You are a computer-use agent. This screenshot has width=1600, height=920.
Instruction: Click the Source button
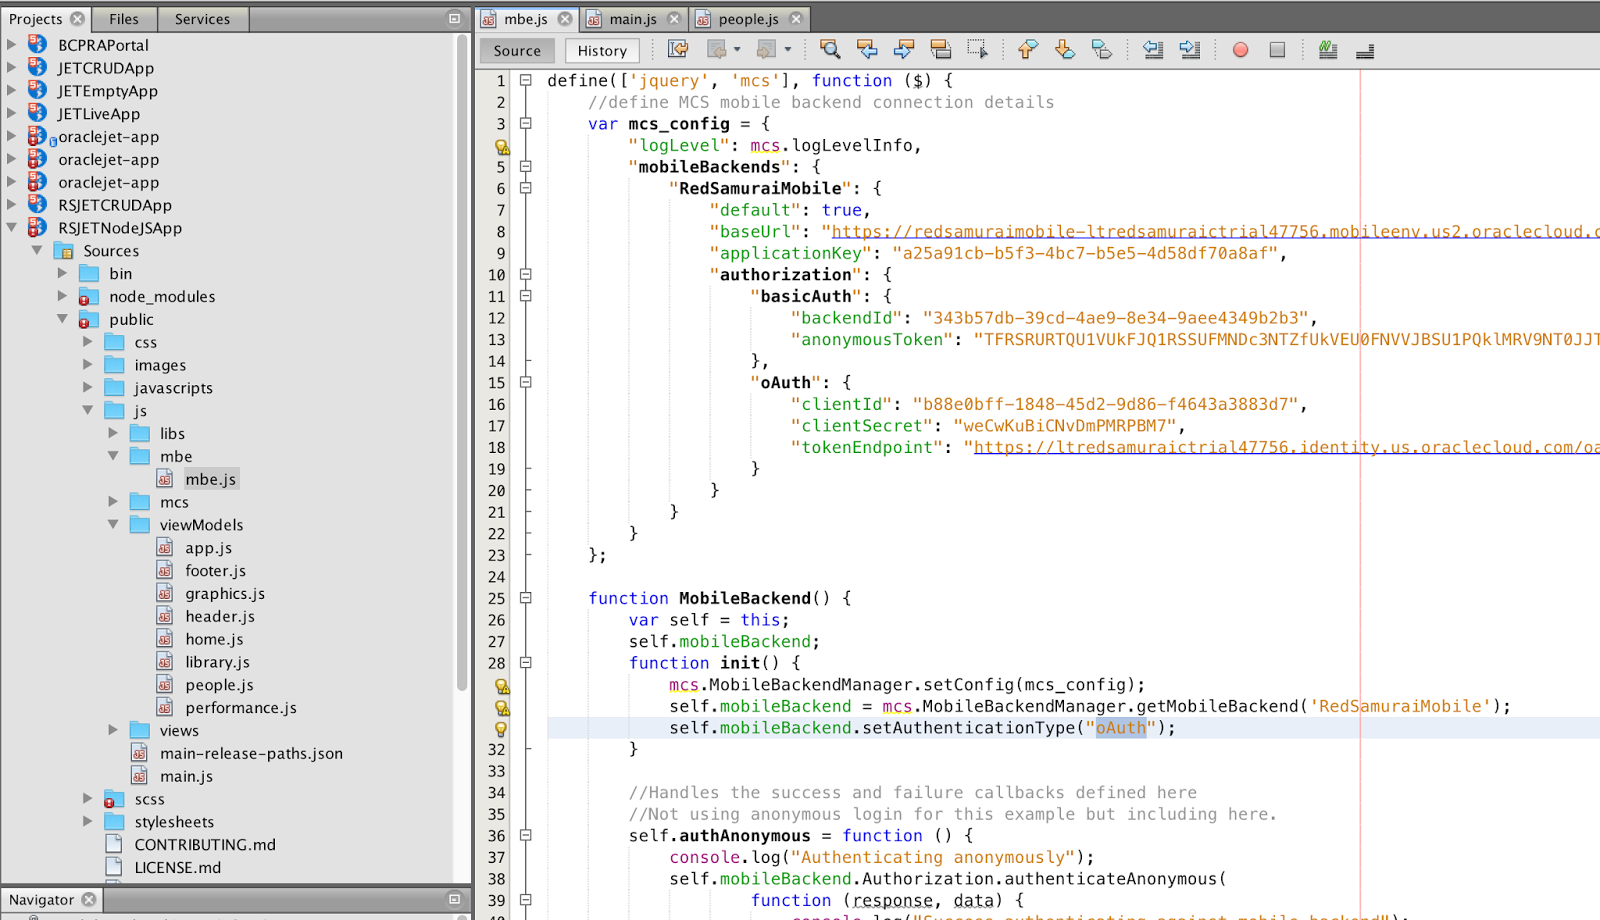point(516,50)
